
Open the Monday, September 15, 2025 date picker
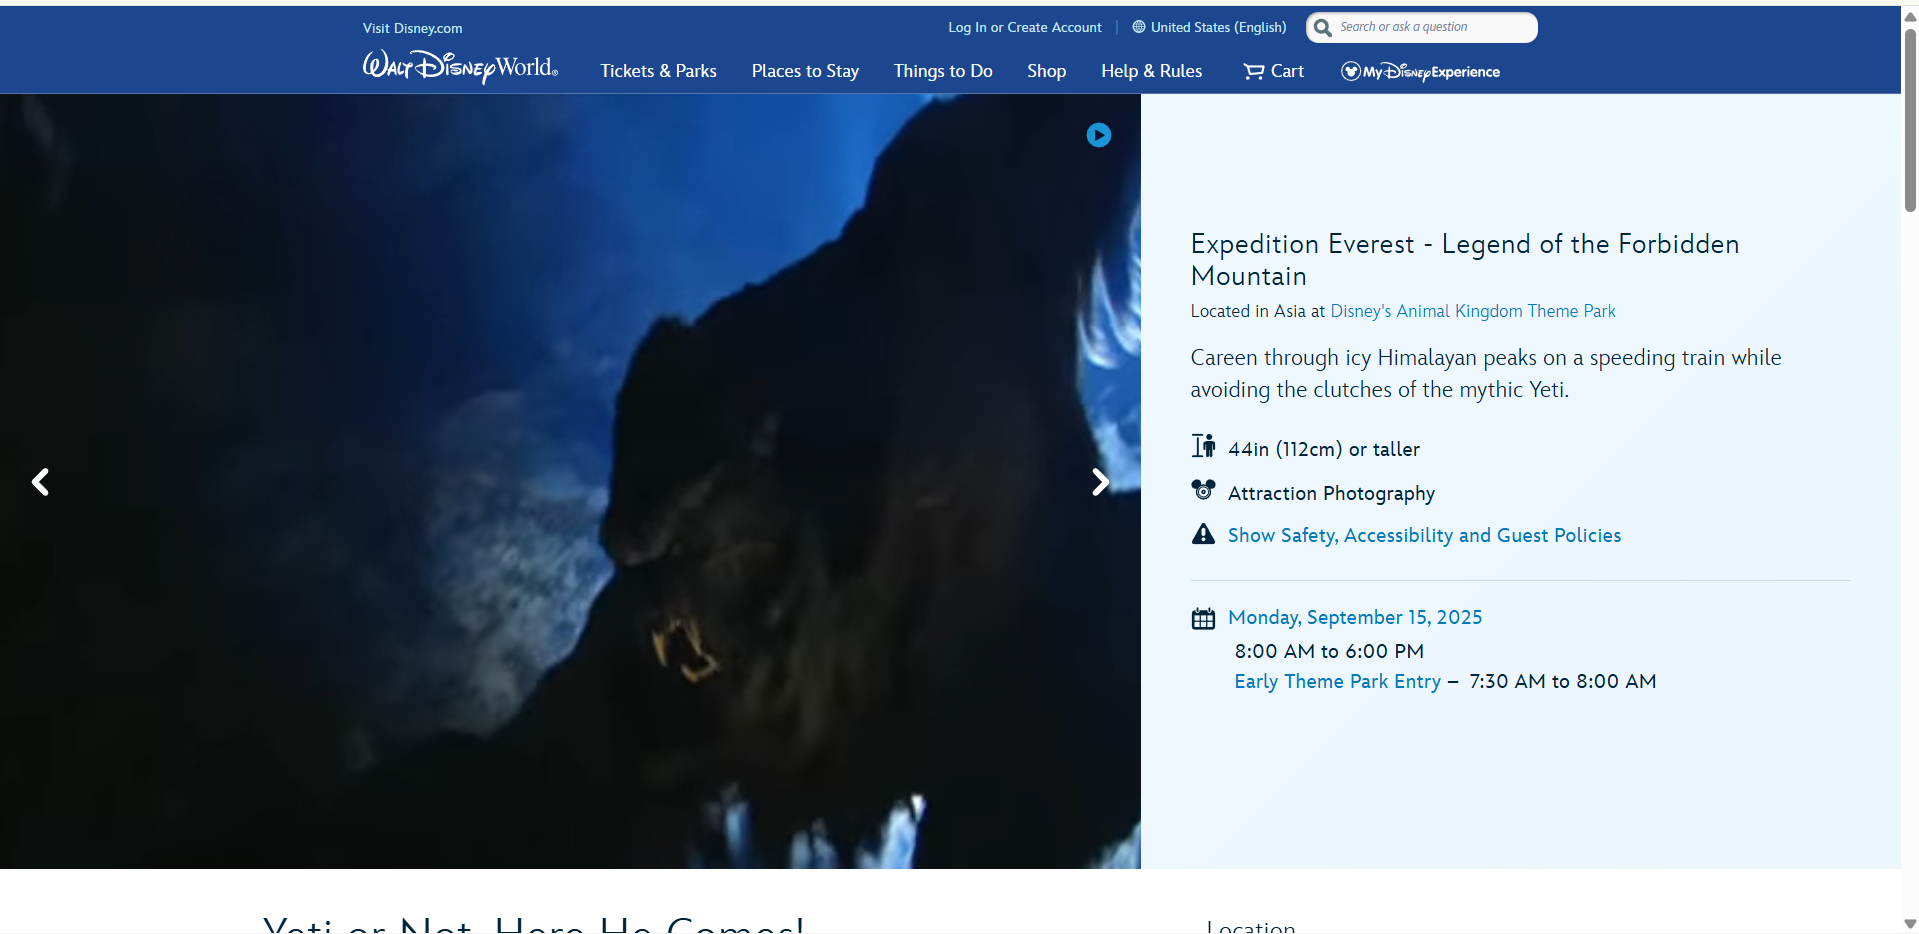pos(1354,618)
